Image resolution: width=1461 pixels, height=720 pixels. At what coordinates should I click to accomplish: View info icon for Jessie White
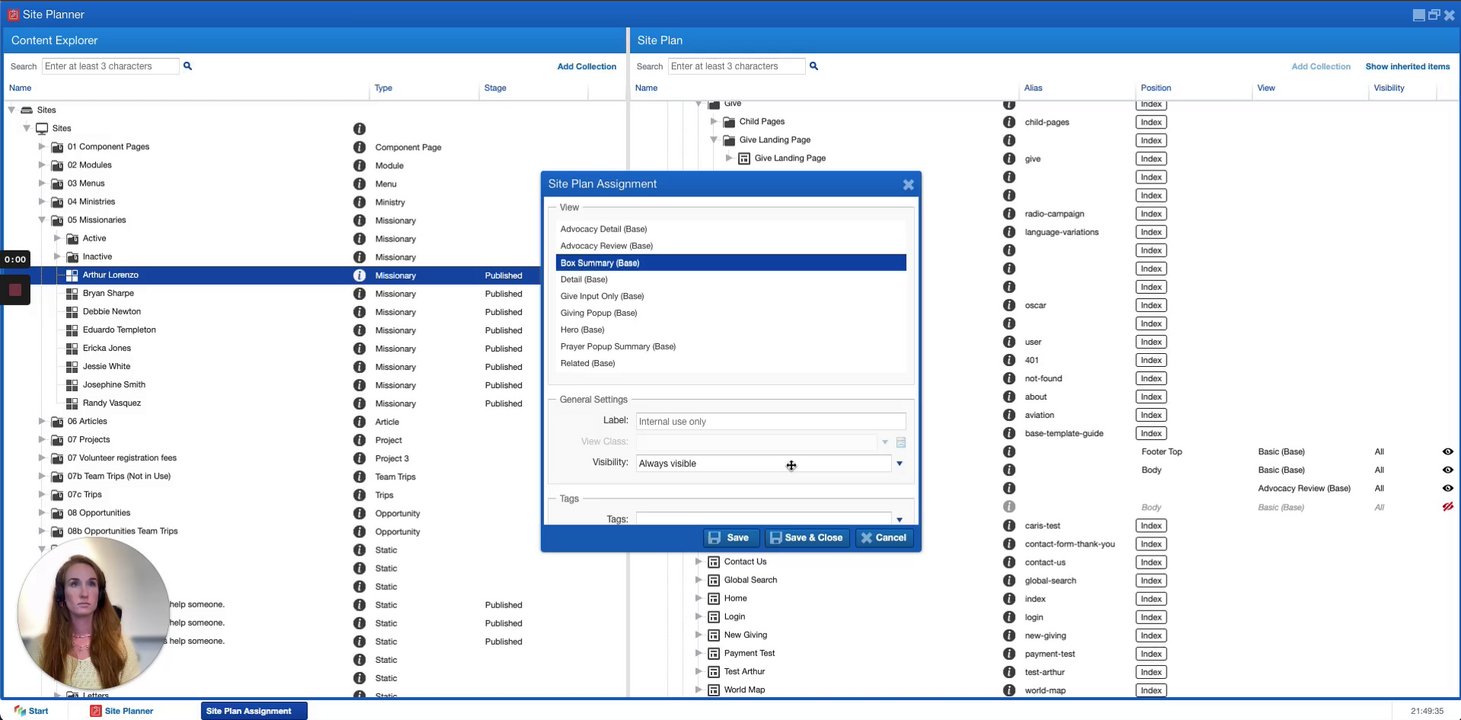click(359, 367)
